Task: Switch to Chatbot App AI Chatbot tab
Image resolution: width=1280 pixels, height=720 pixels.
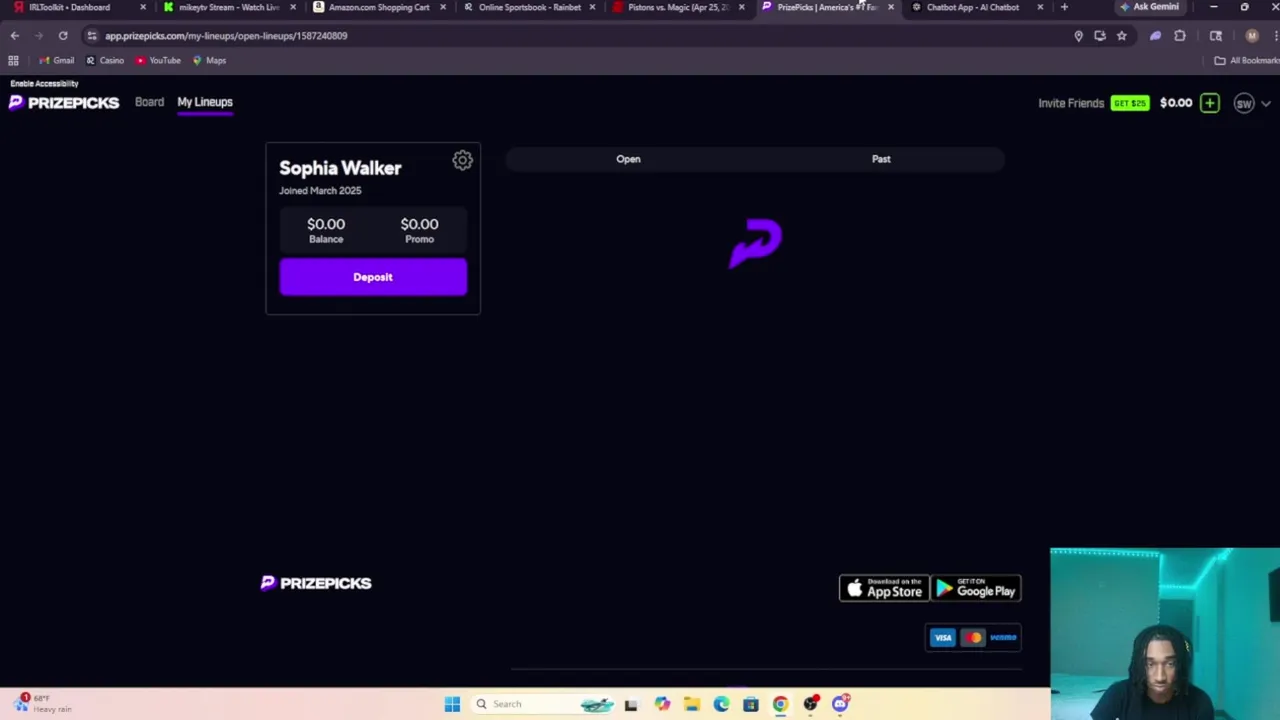Action: coord(972,7)
